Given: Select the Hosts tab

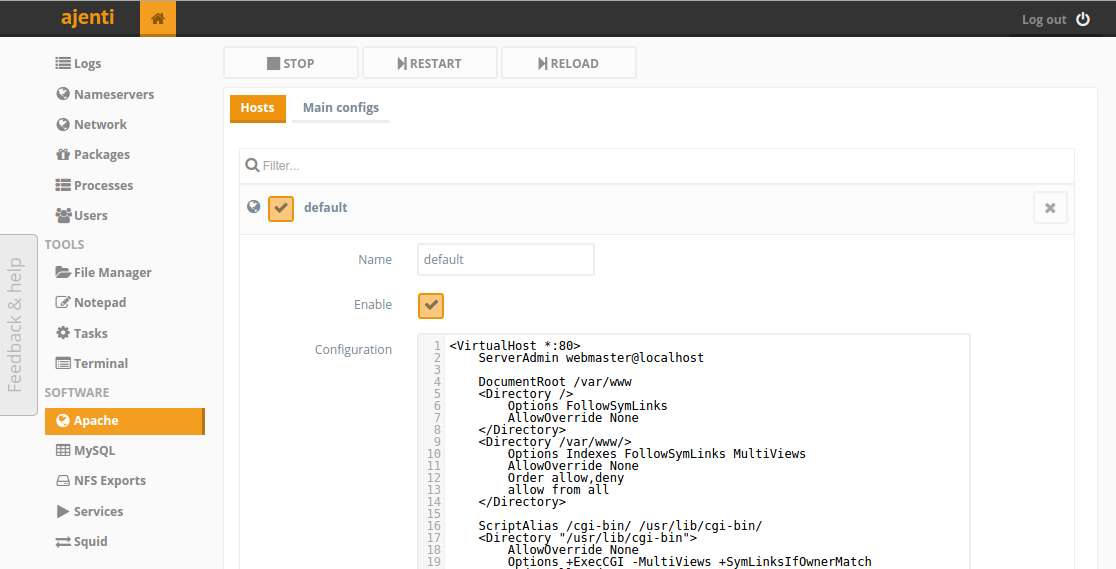Looking at the screenshot, I should pyautogui.click(x=258, y=108).
